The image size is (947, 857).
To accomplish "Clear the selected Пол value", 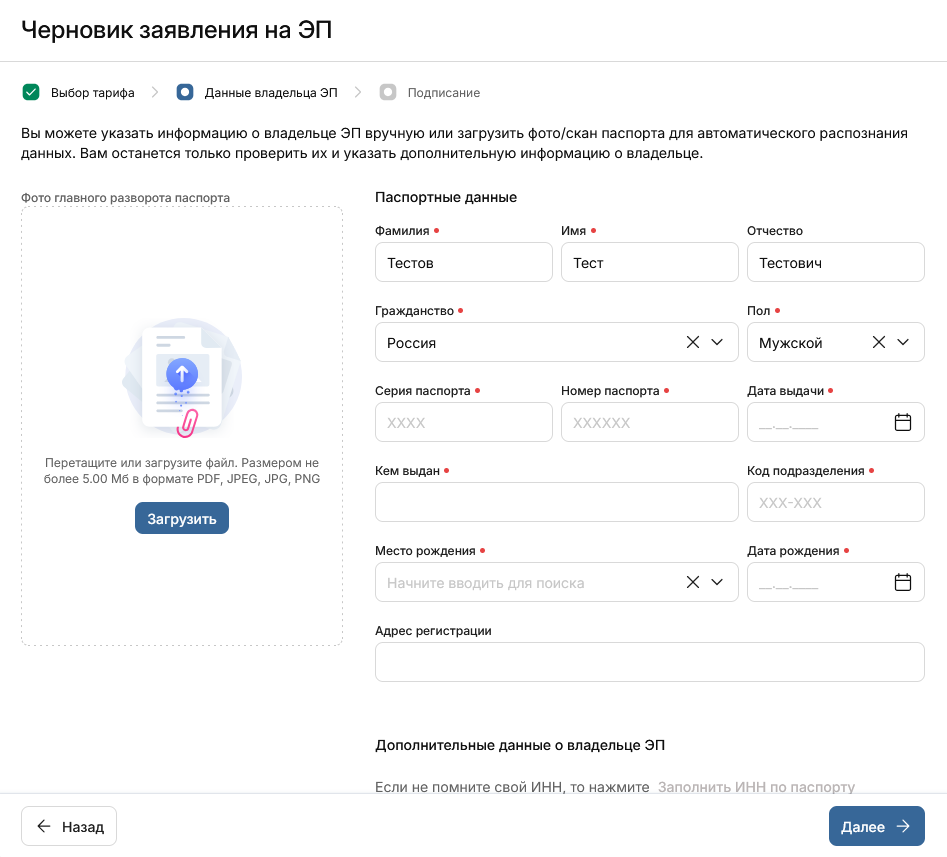I will (x=878, y=343).
